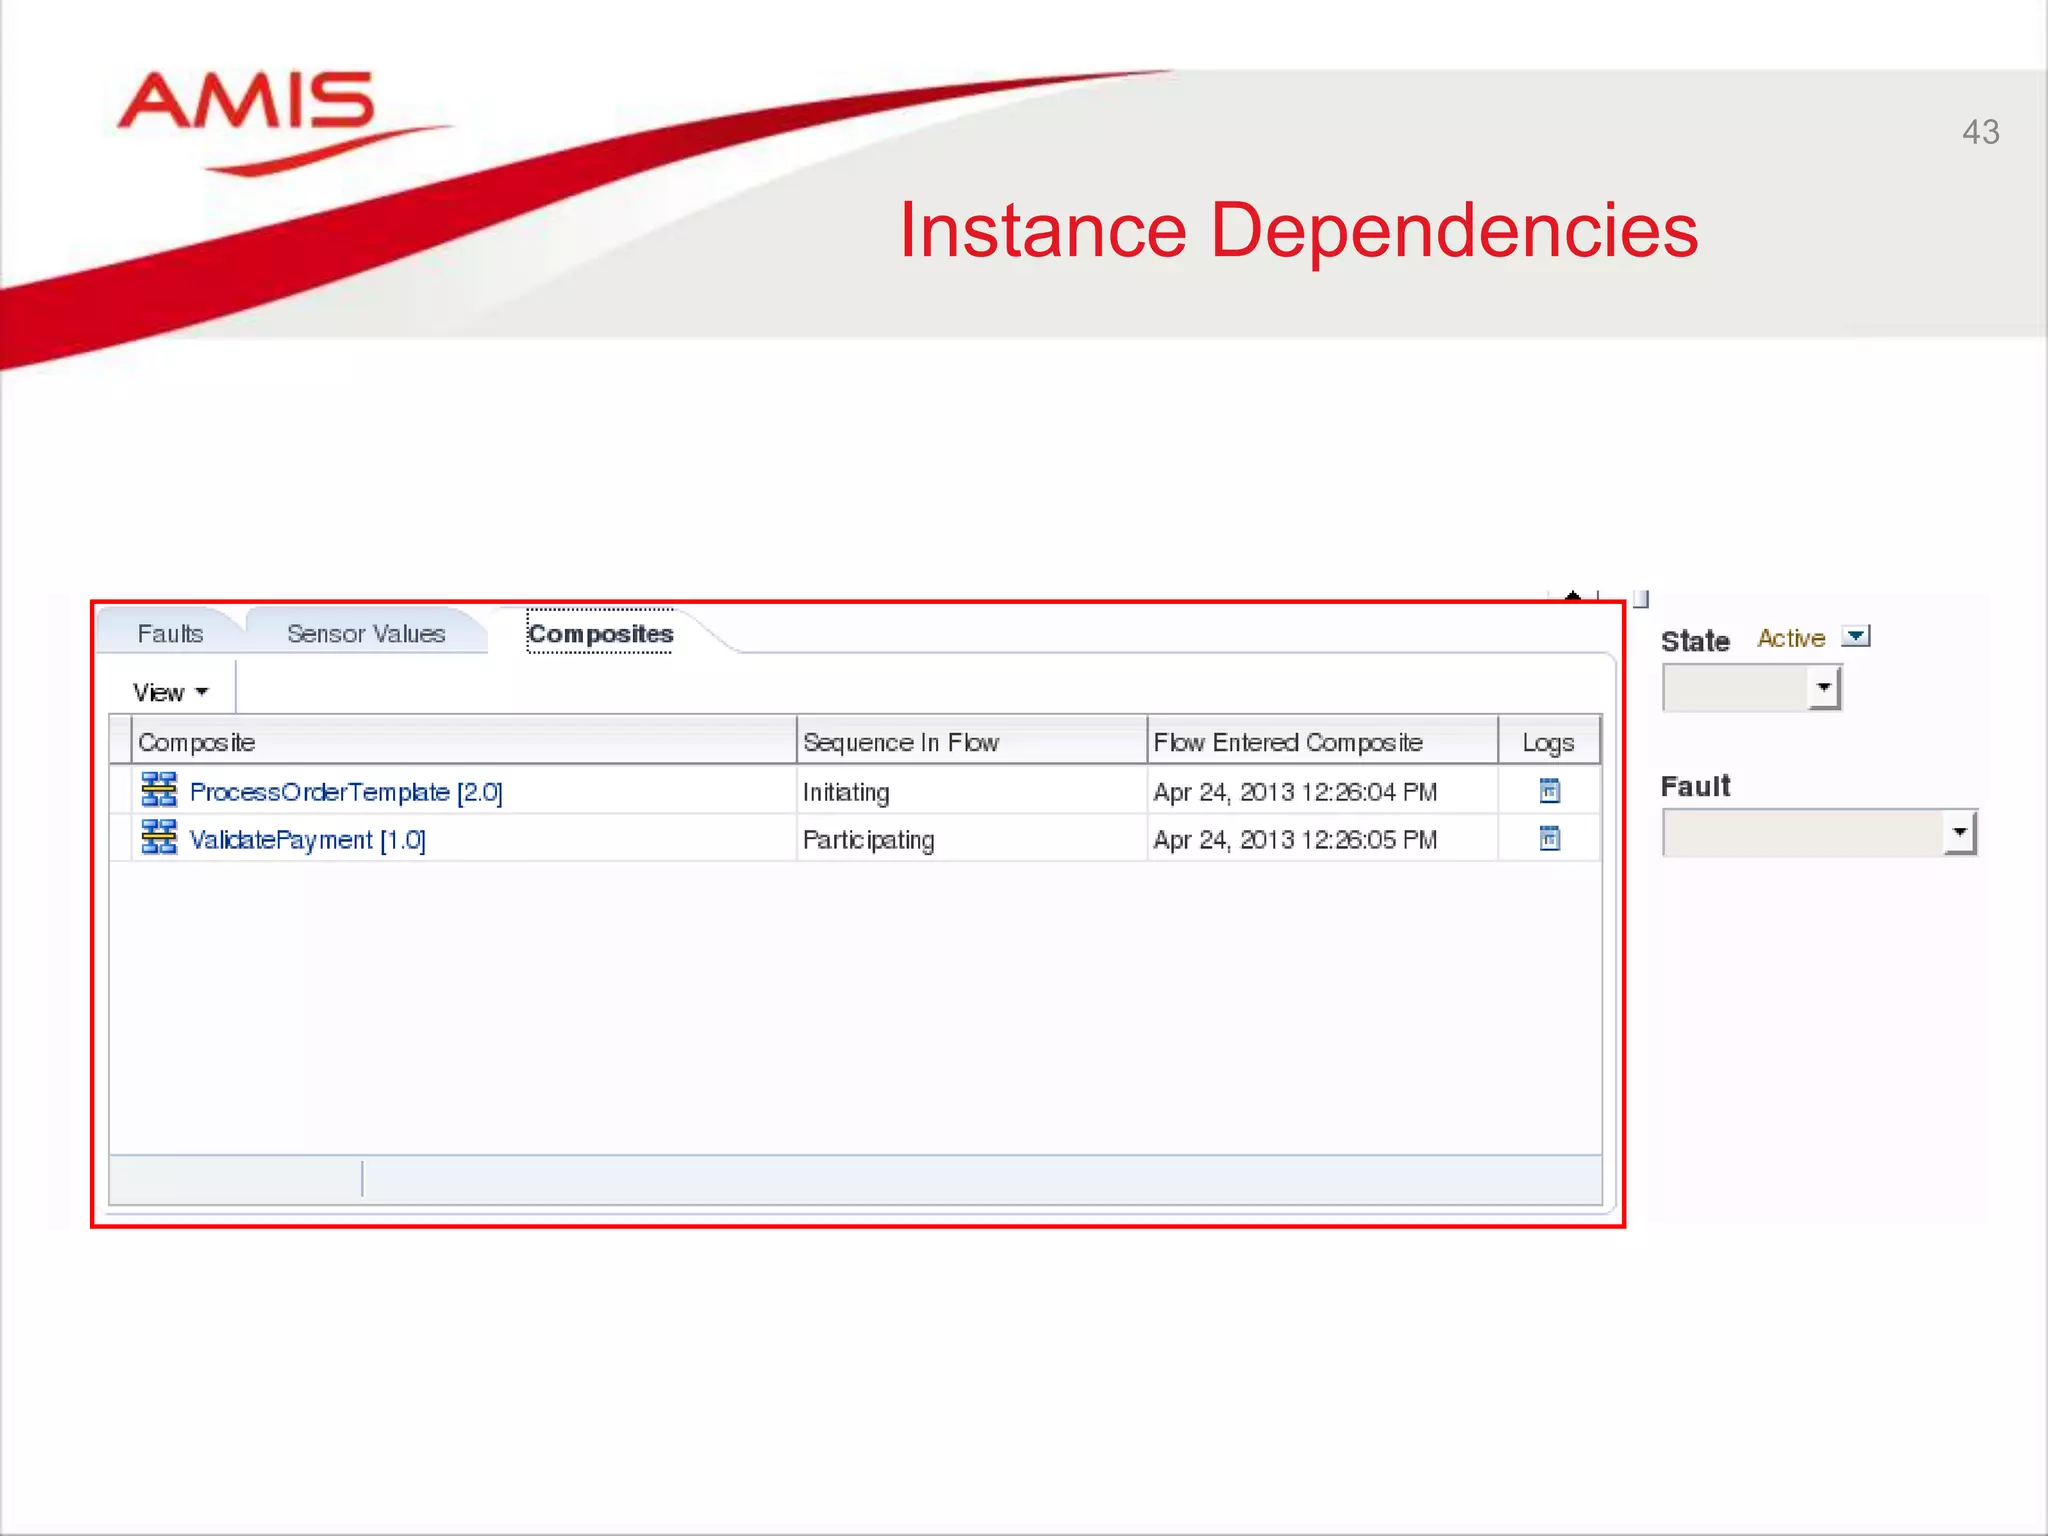Open the View menu dropdown

click(x=171, y=692)
